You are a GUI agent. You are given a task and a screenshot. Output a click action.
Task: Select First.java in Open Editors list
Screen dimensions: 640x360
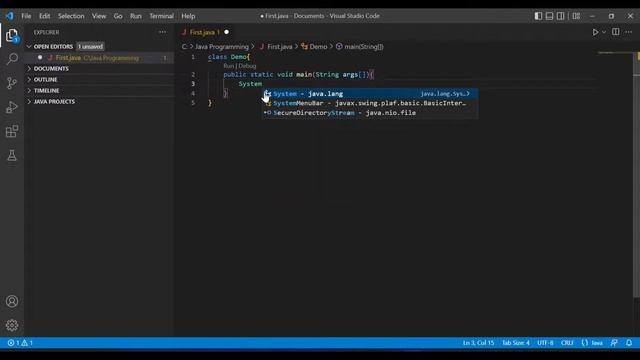tap(99, 58)
